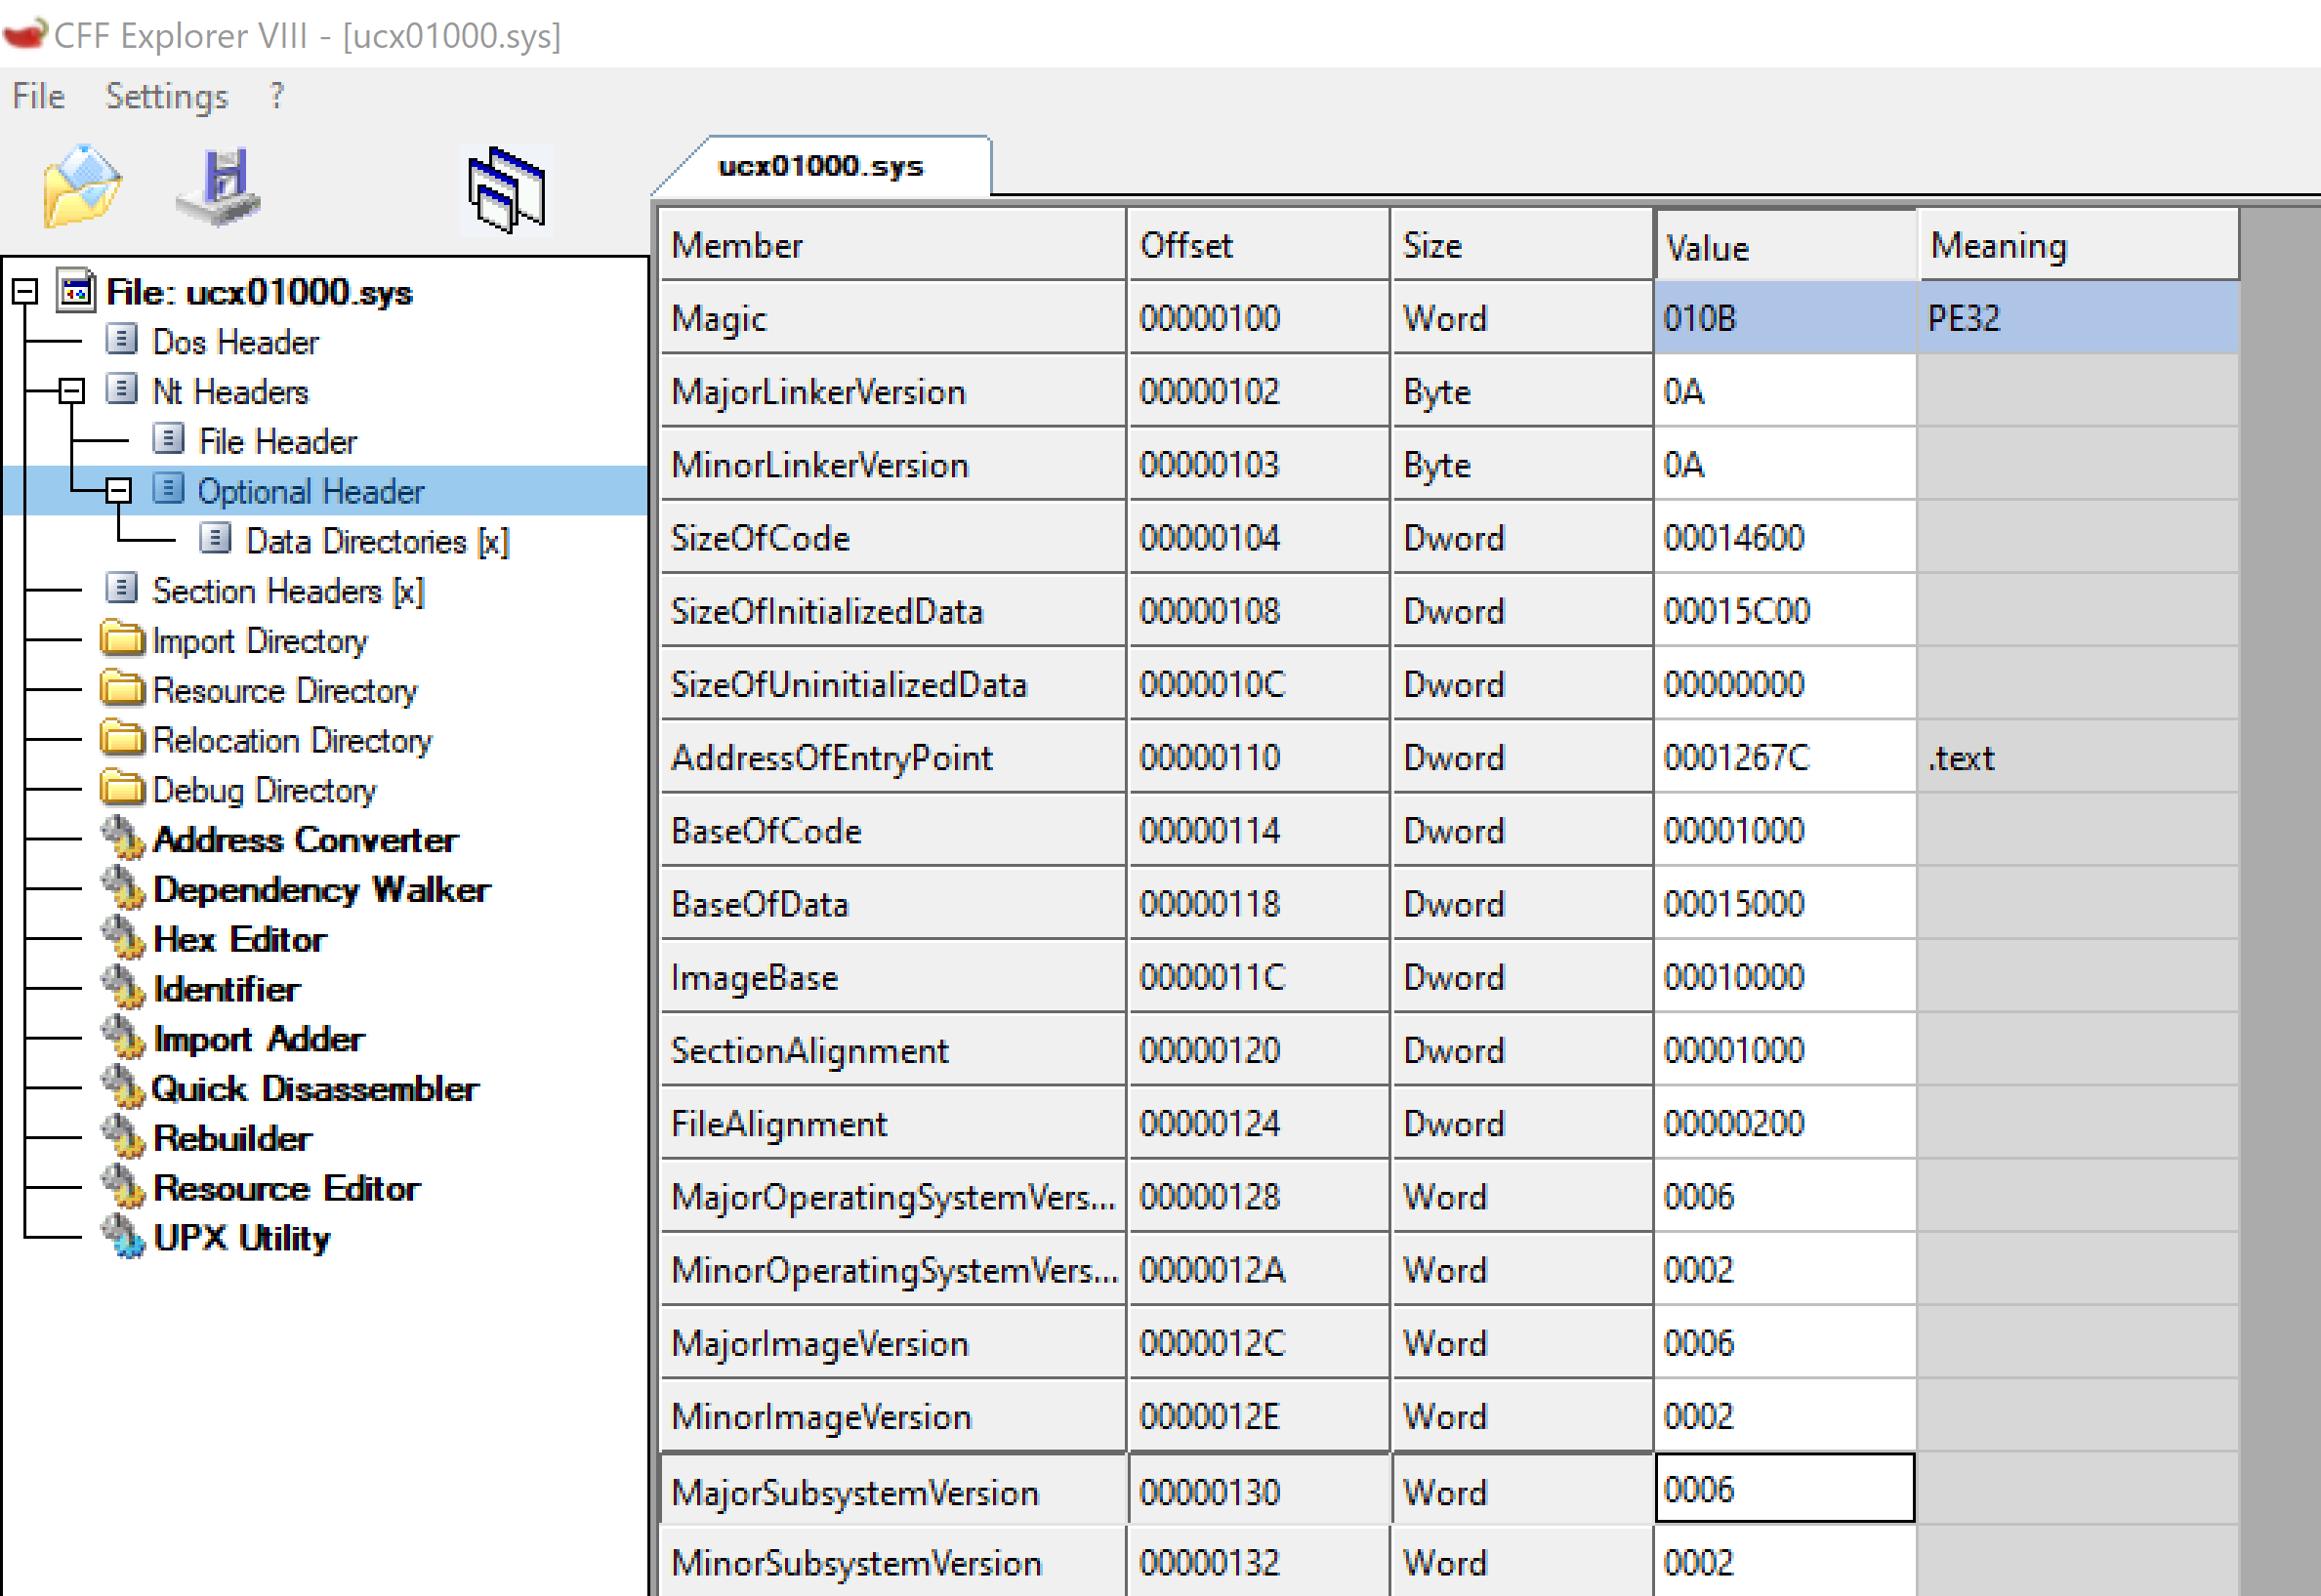
Task: Switch to the ucx01000.sys tab
Action: click(820, 166)
